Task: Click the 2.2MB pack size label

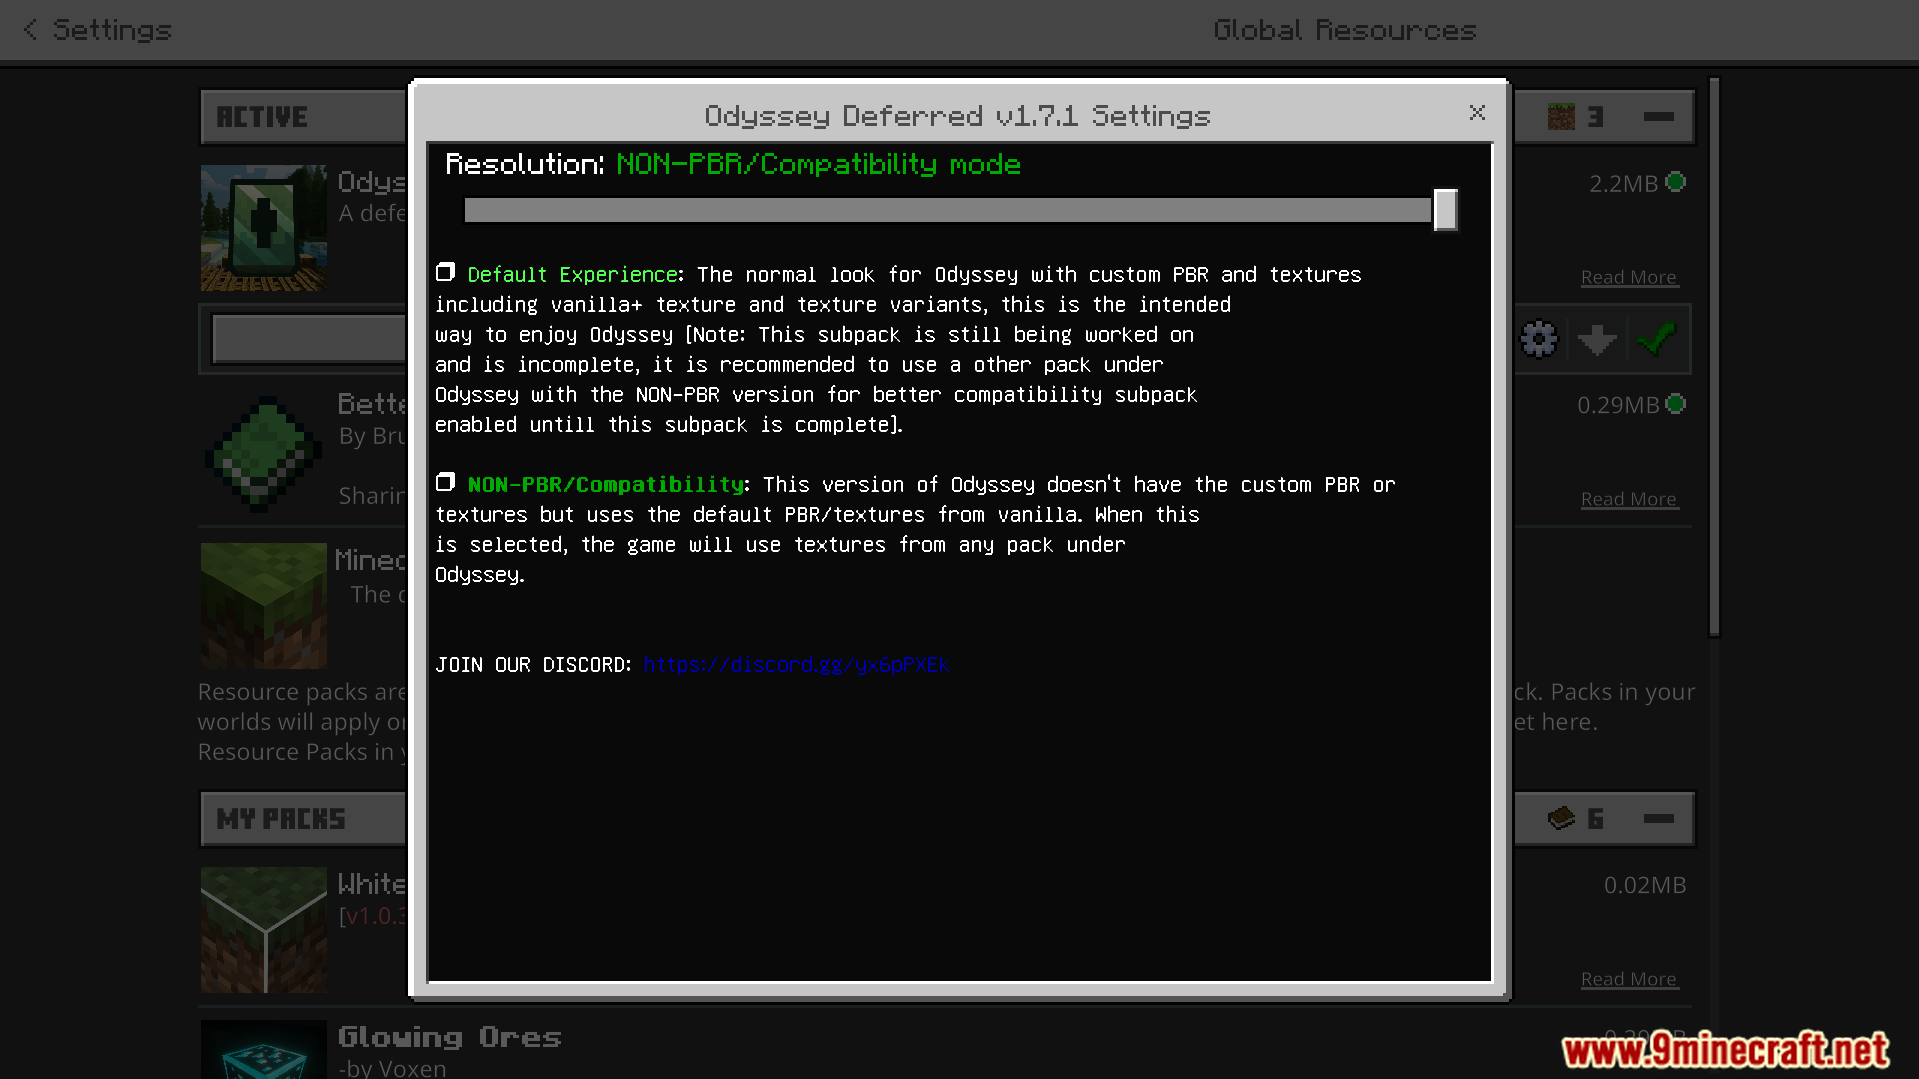Action: point(1623,184)
